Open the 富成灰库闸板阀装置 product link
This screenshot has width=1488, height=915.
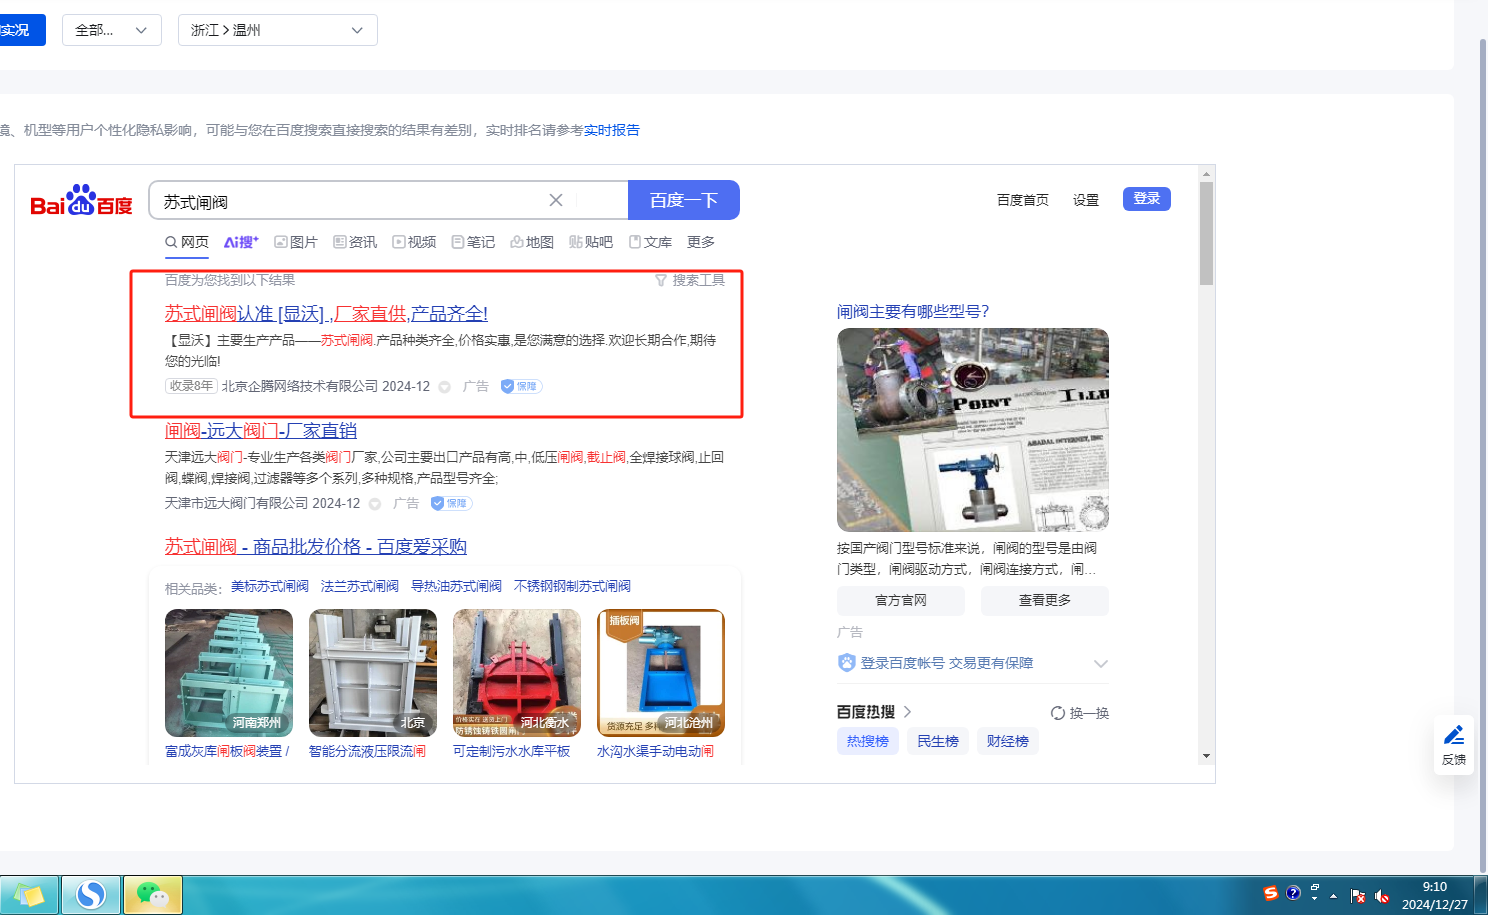tap(227, 751)
